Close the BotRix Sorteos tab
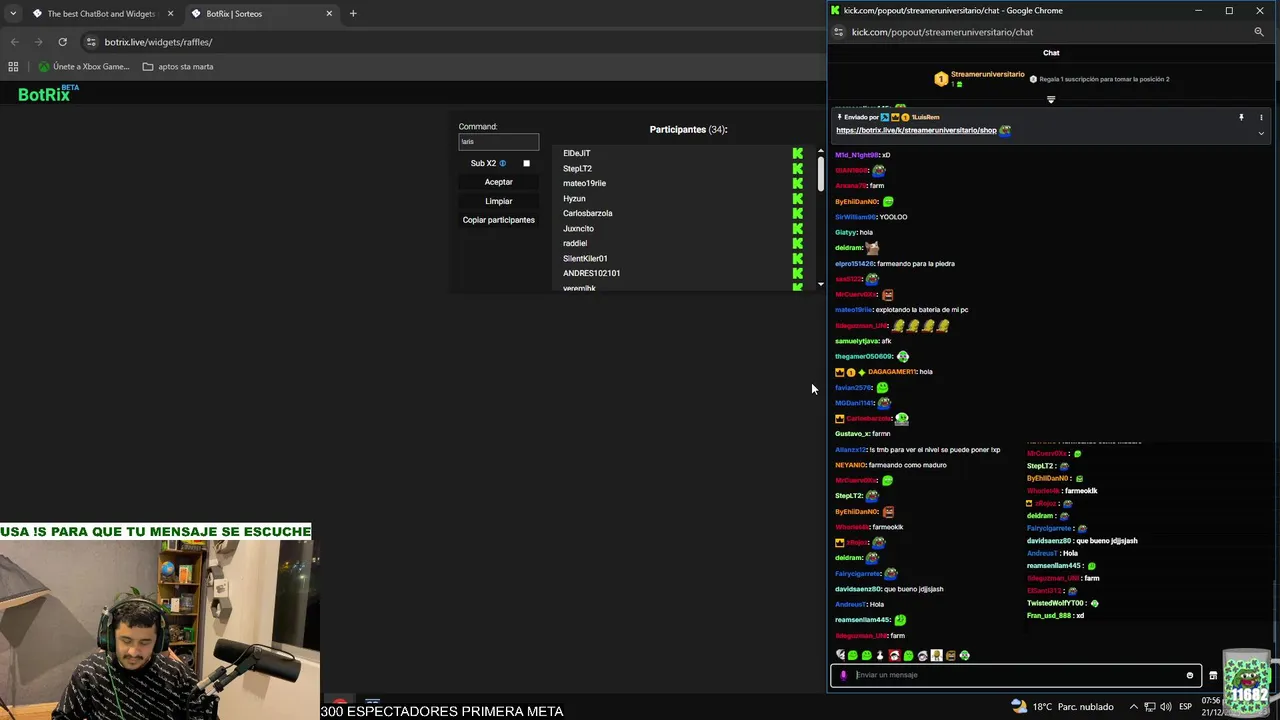The image size is (1280, 720). 329,14
